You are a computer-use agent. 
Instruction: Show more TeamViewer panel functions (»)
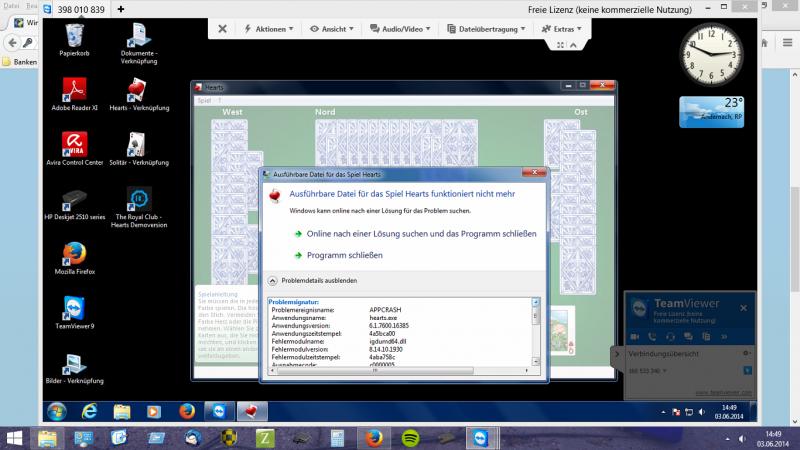[x=723, y=337]
